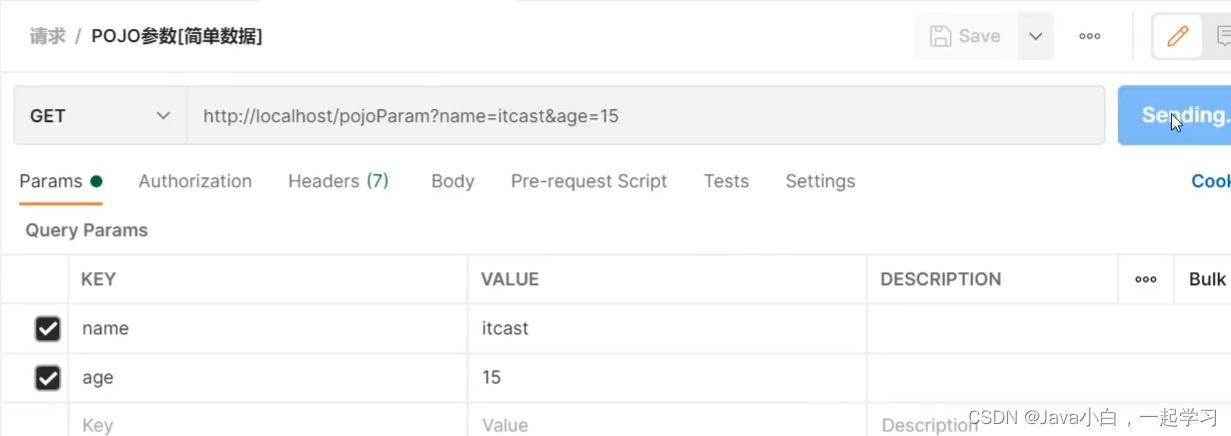Switch to the Authorization tab
Image resolution: width=1231 pixels, height=436 pixels.
[195, 181]
